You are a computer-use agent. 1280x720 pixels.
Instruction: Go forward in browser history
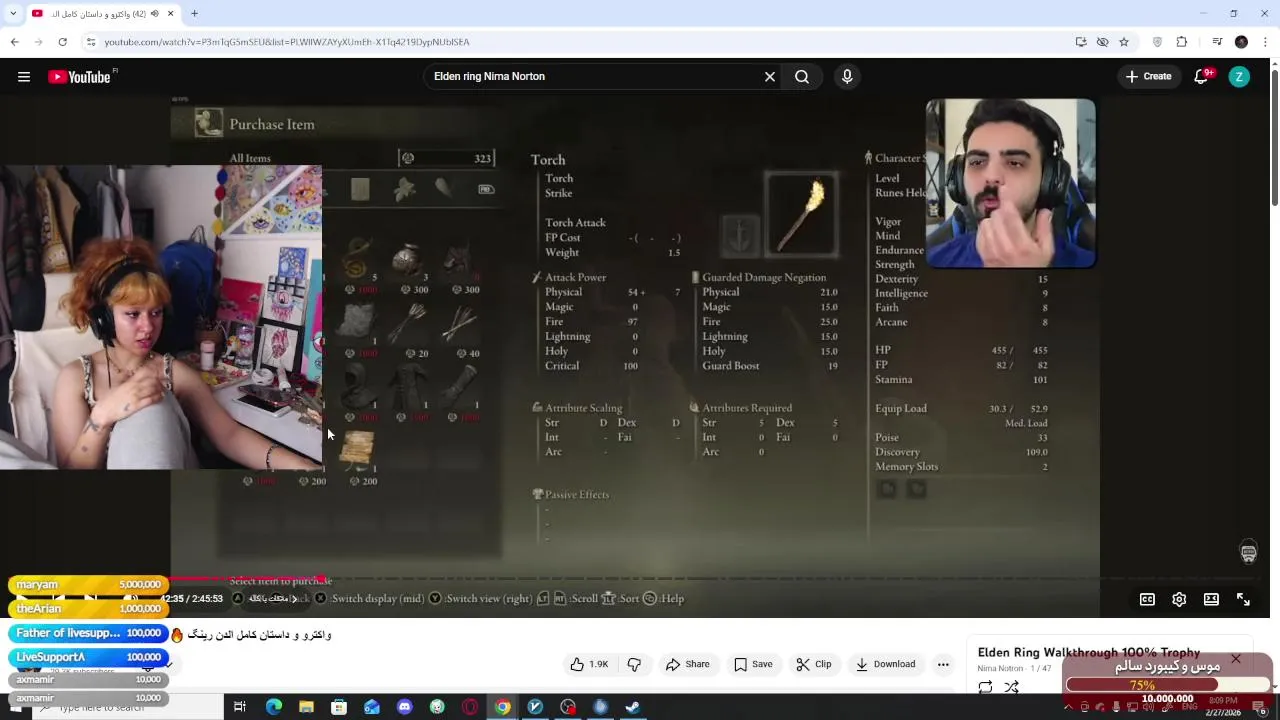[38, 42]
